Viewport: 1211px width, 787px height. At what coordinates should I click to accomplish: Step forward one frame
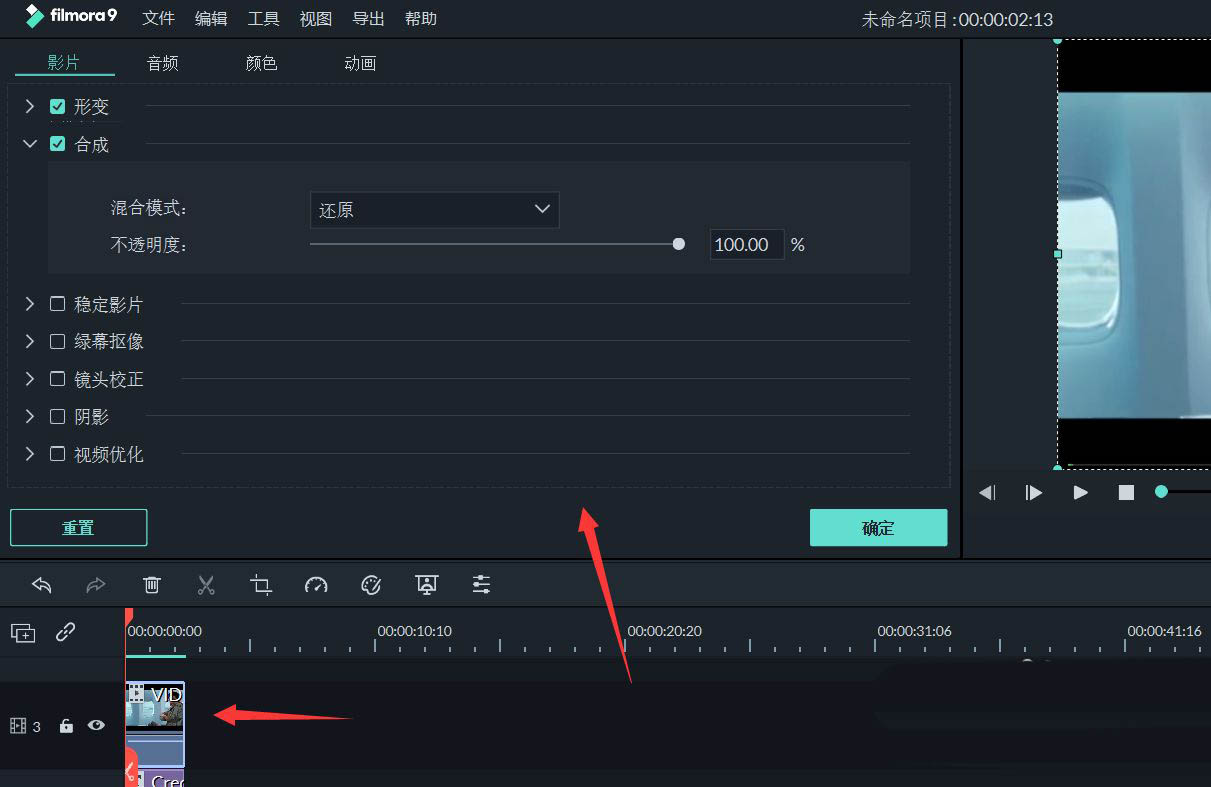click(x=1034, y=493)
